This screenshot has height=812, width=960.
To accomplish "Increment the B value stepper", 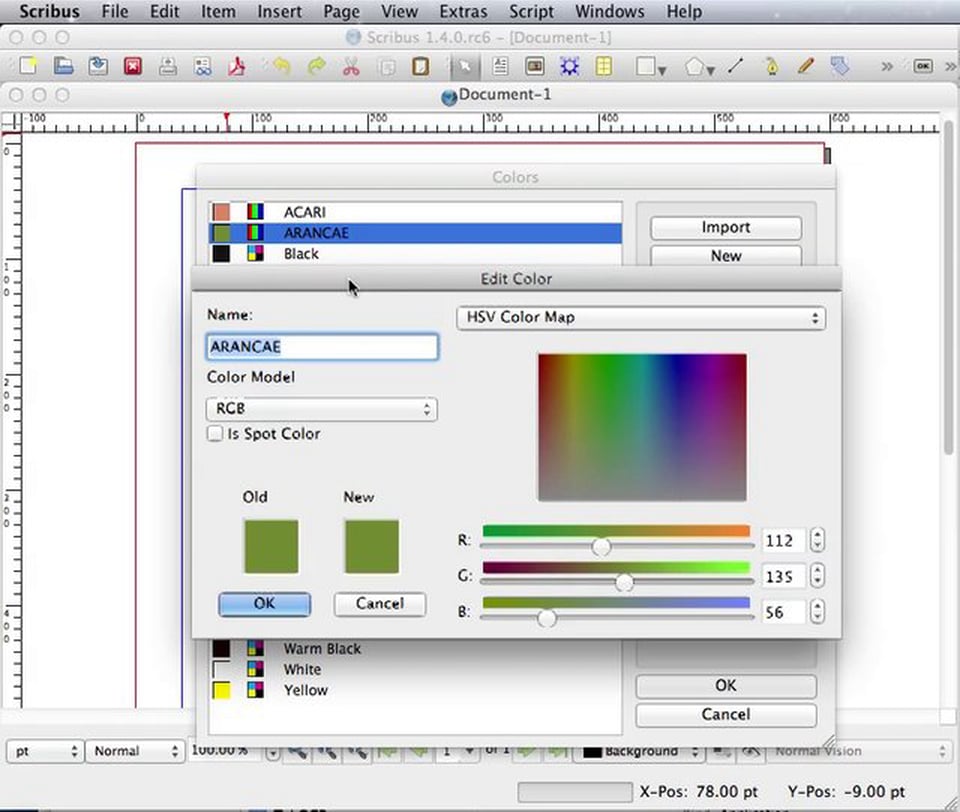I will point(817,607).
